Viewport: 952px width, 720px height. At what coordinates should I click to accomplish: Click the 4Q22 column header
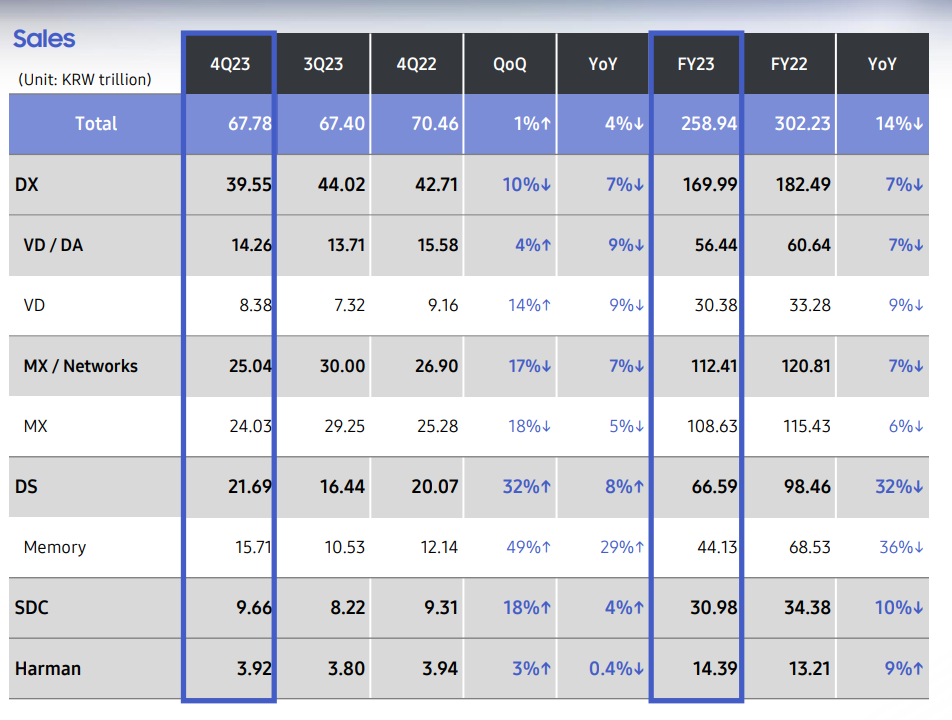[x=417, y=64]
